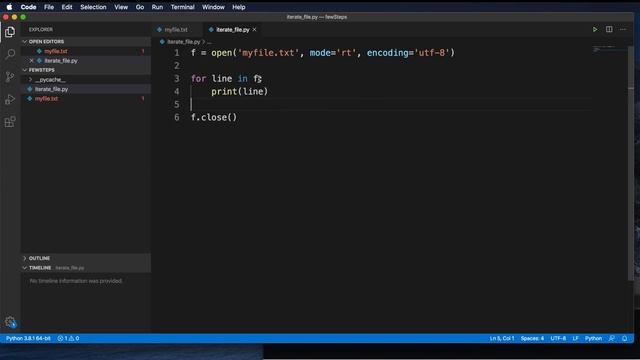Select myfile.txt in Open Editors
Viewport: 640px width, 360px height.
[x=56, y=51]
